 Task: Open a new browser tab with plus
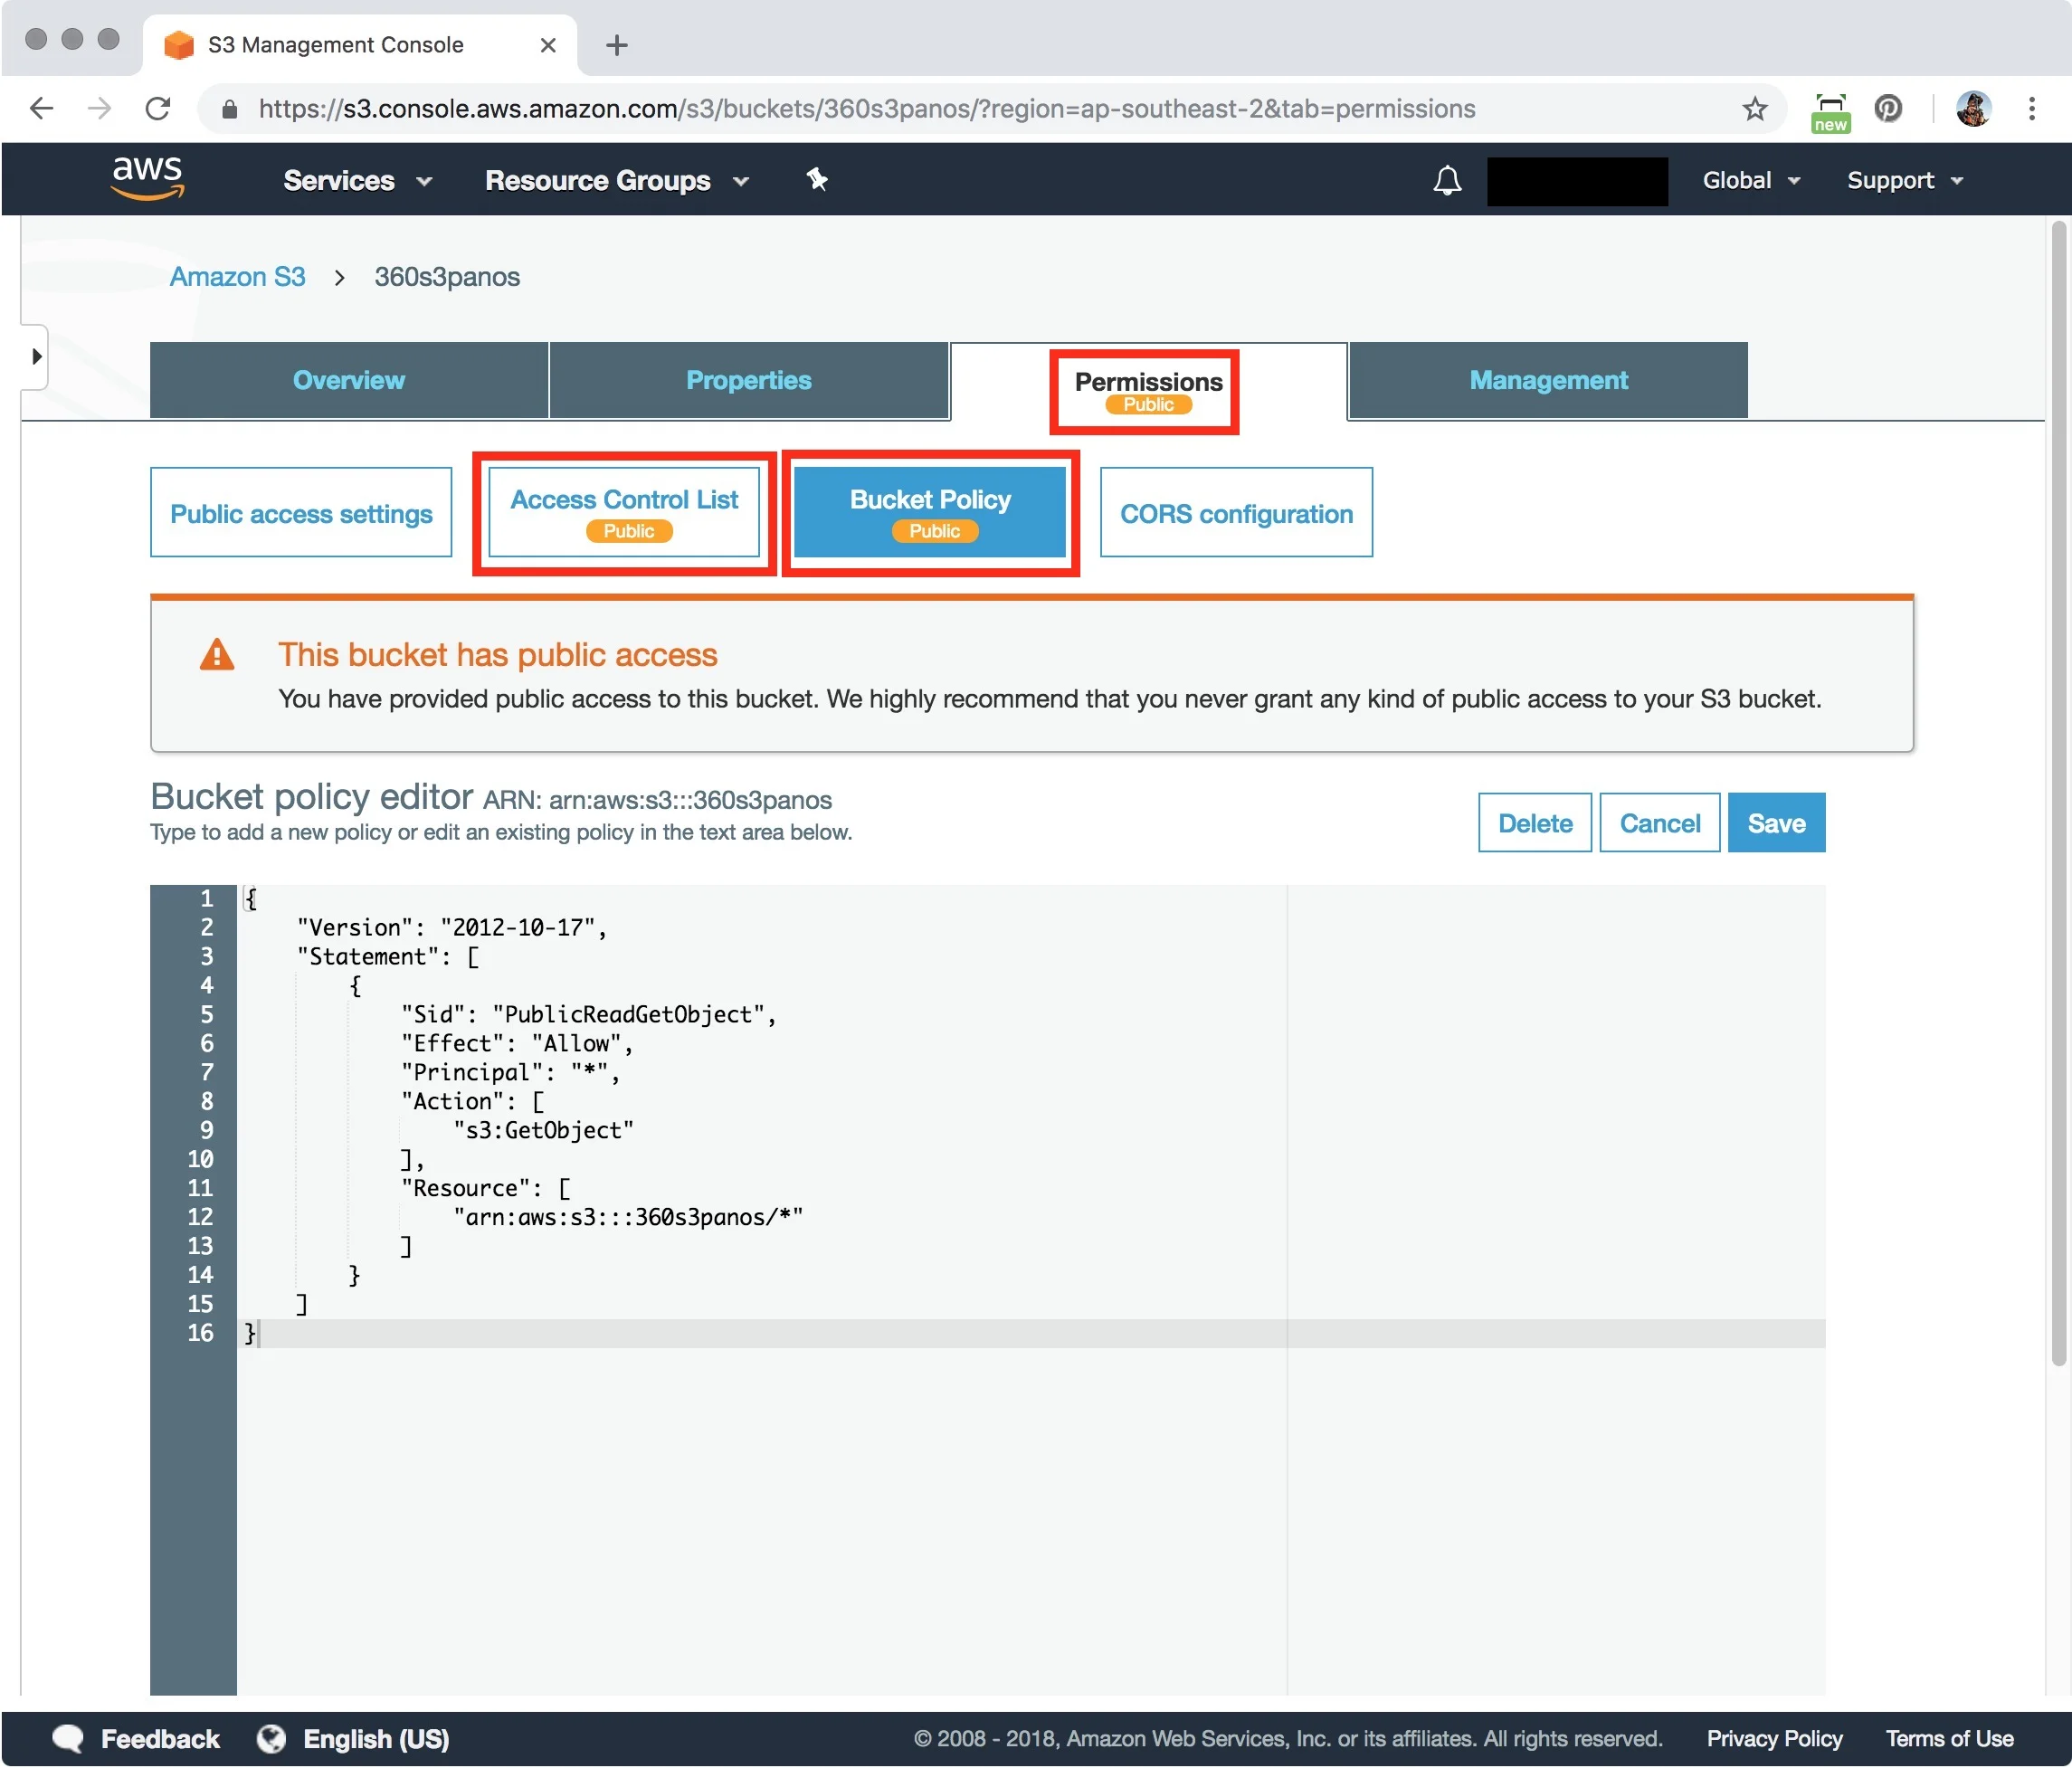(617, 45)
